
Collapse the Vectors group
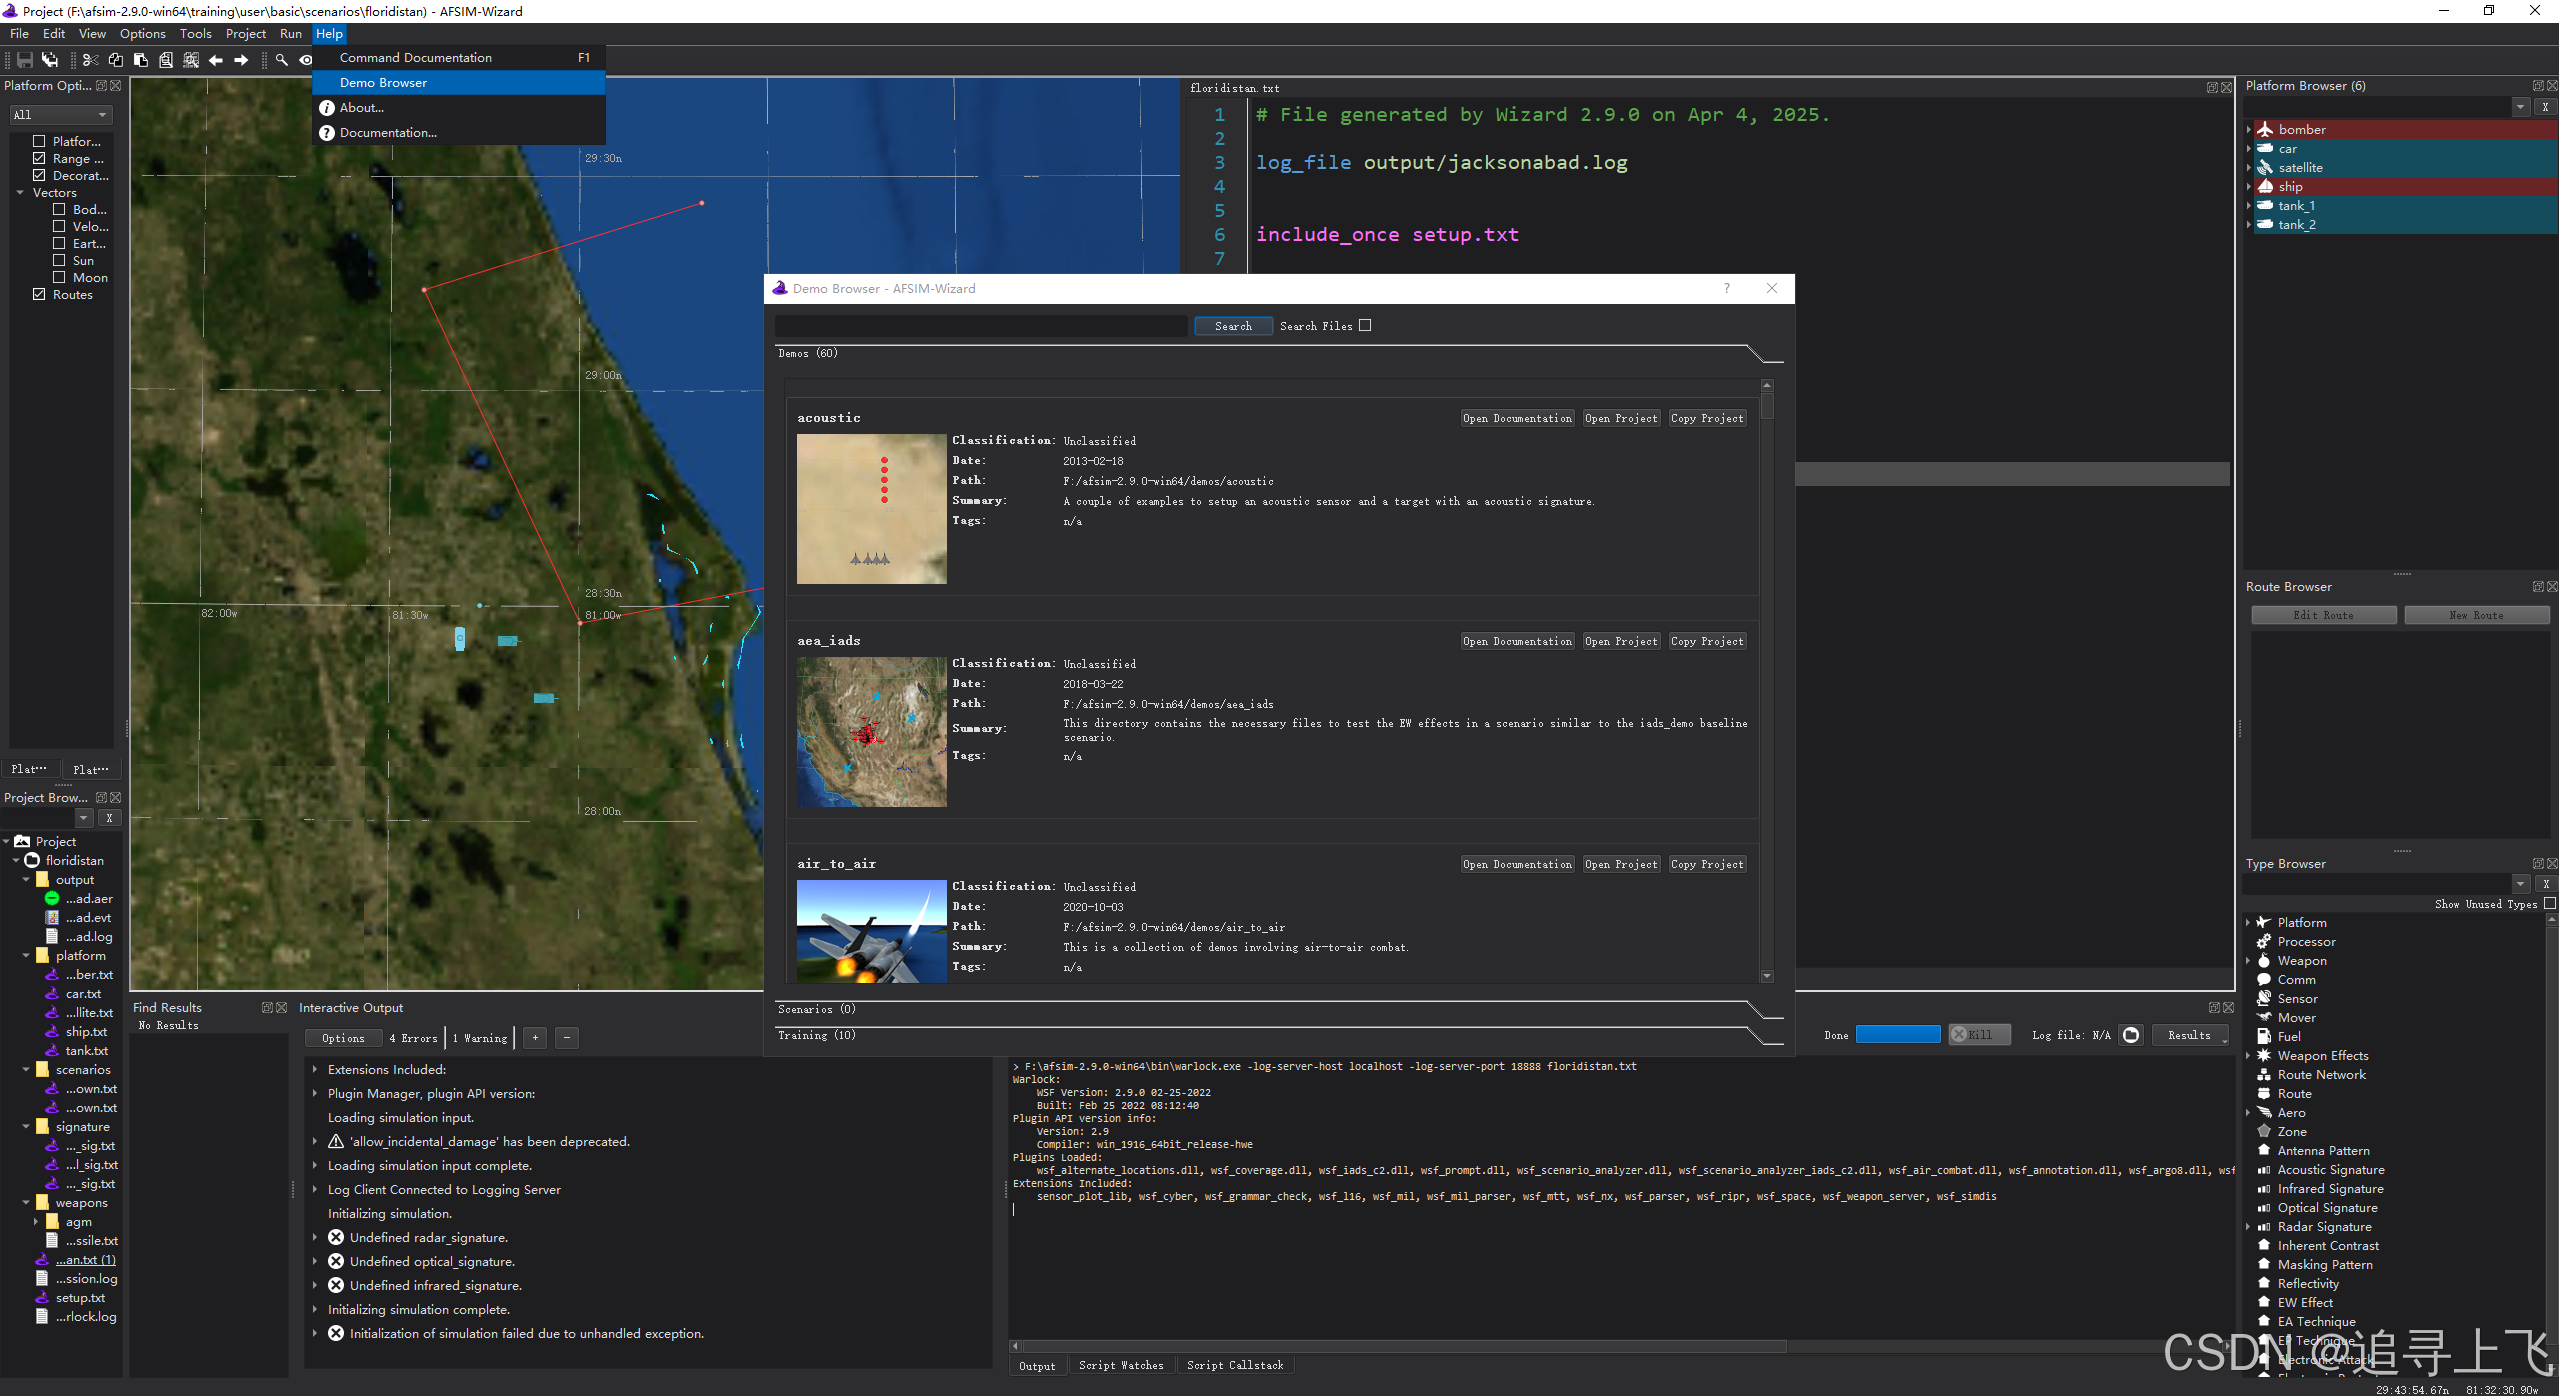20,192
